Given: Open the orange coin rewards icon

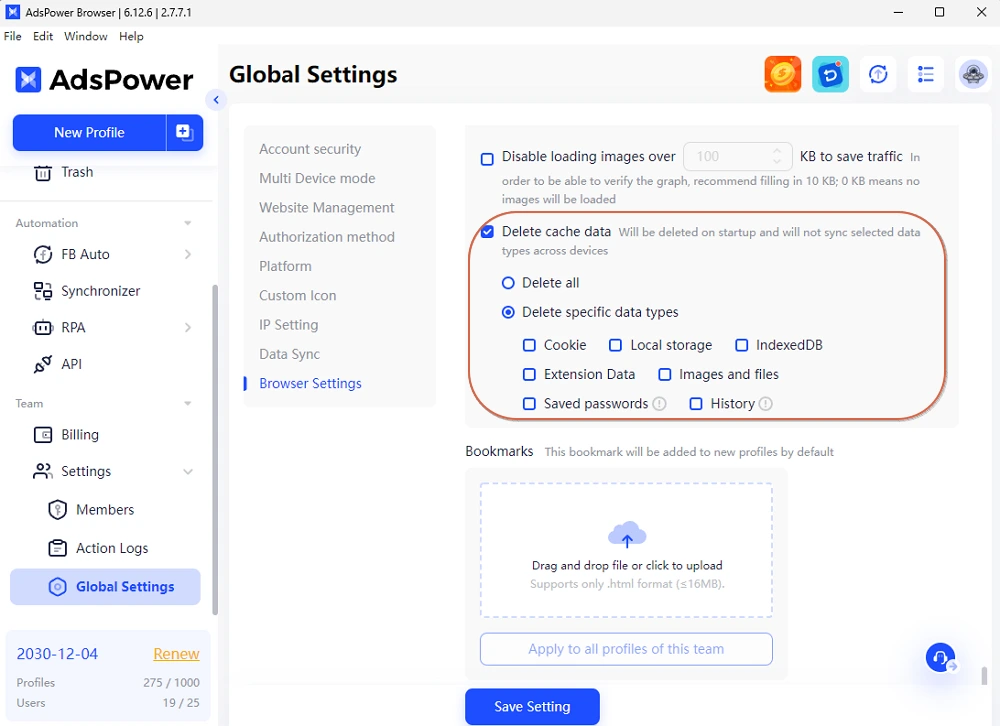Looking at the screenshot, I should 783,75.
